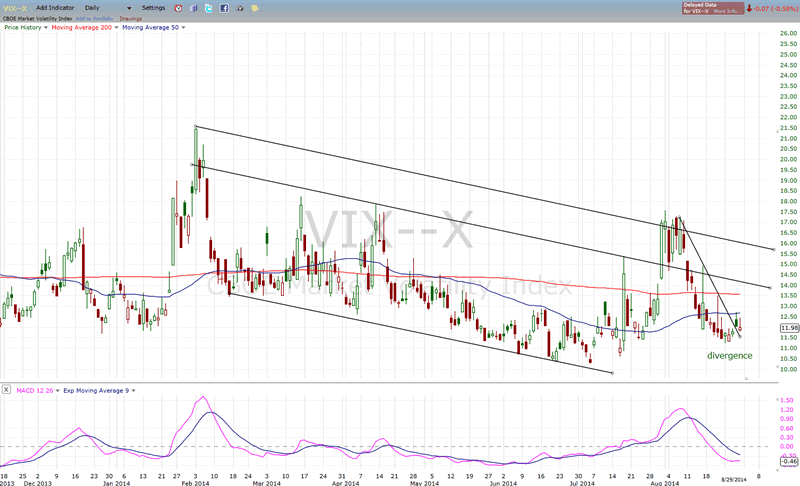Click the Add to Portfolio link
The width and height of the screenshot is (800, 486).
coord(98,17)
